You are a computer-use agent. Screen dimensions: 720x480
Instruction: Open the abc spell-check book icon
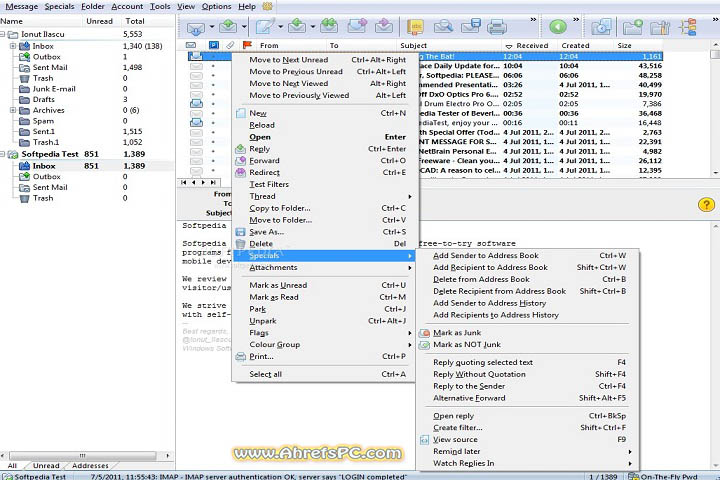(416, 27)
